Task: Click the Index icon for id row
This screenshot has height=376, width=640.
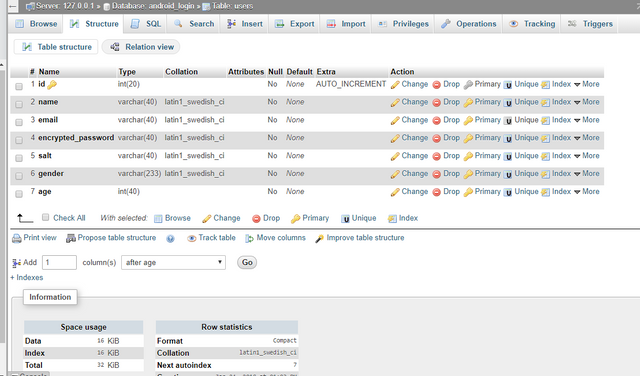Action: click(545, 85)
